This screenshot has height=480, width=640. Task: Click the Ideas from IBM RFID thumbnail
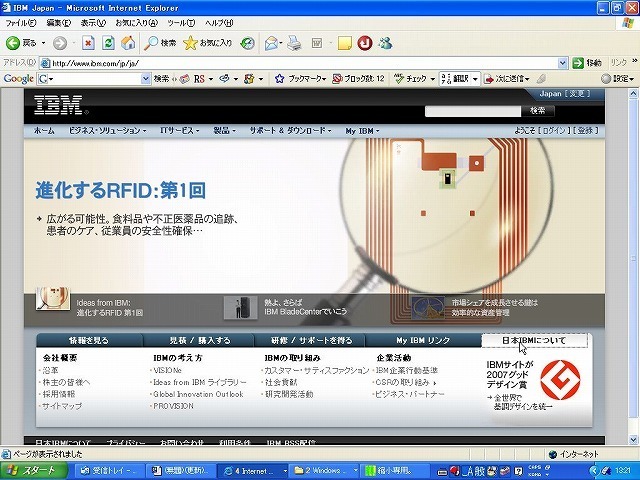click(53, 298)
